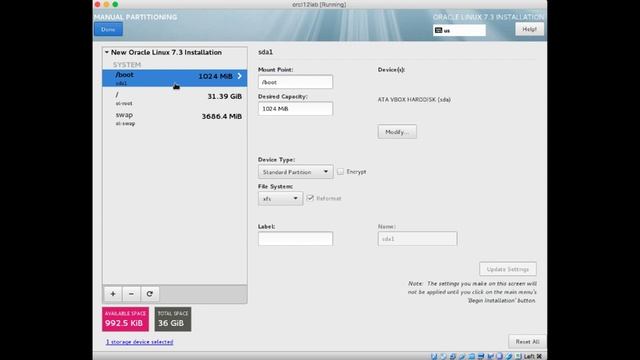Click the red close window button
The image size is (640, 360).
click(98, 4)
